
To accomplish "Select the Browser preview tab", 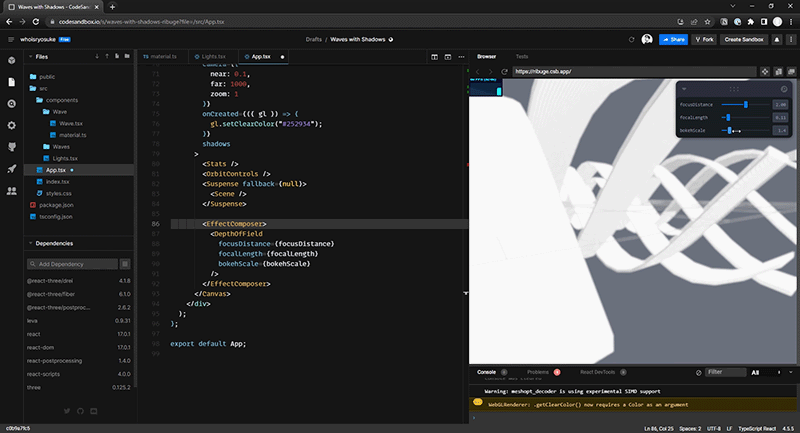I will [x=486, y=57].
